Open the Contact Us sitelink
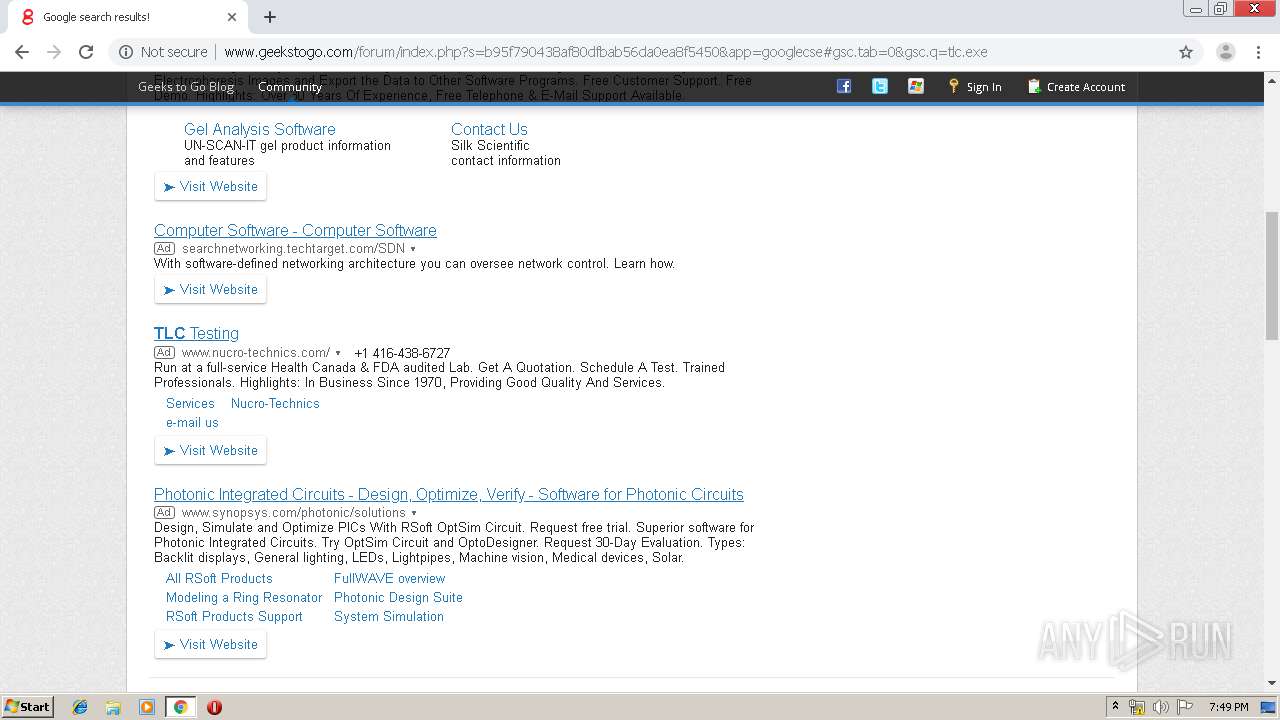The image size is (1280, 720). pos(489,129)
